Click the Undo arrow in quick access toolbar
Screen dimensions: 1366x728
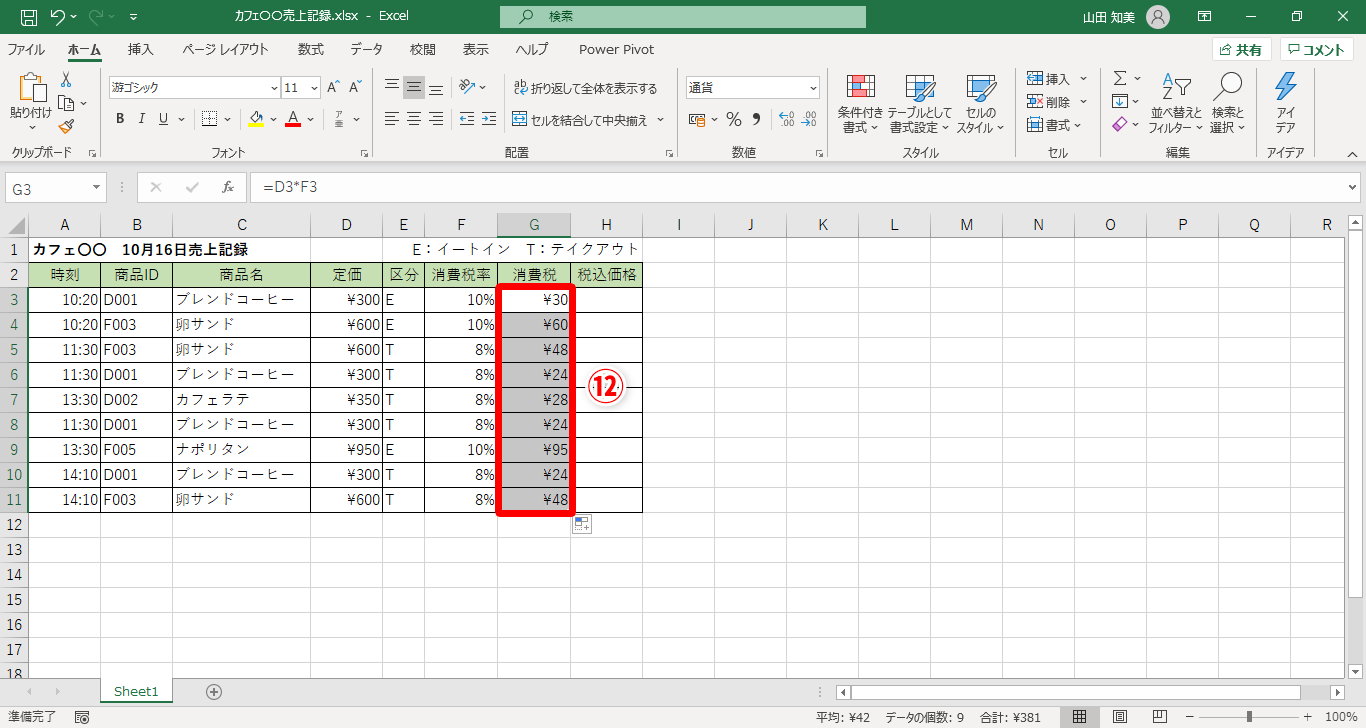[57, 17]
